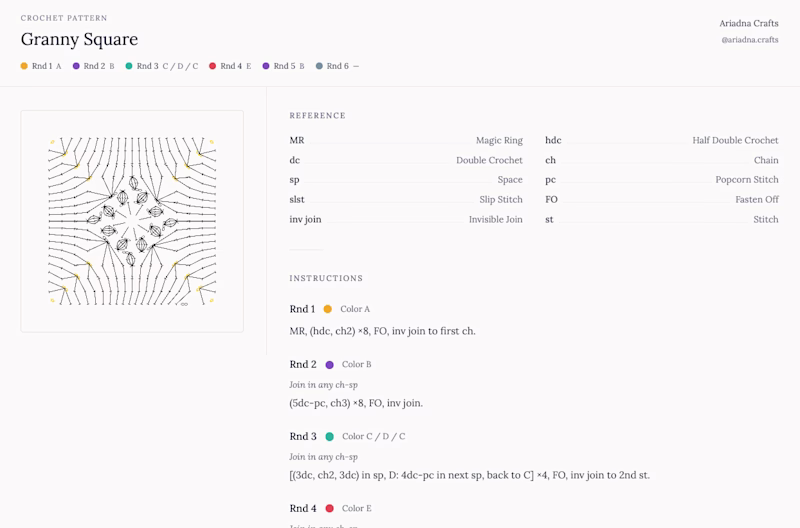Click the Ariadna Crafts author name
Viewport: 800px width, 528px height.
(x=749, y=22)
